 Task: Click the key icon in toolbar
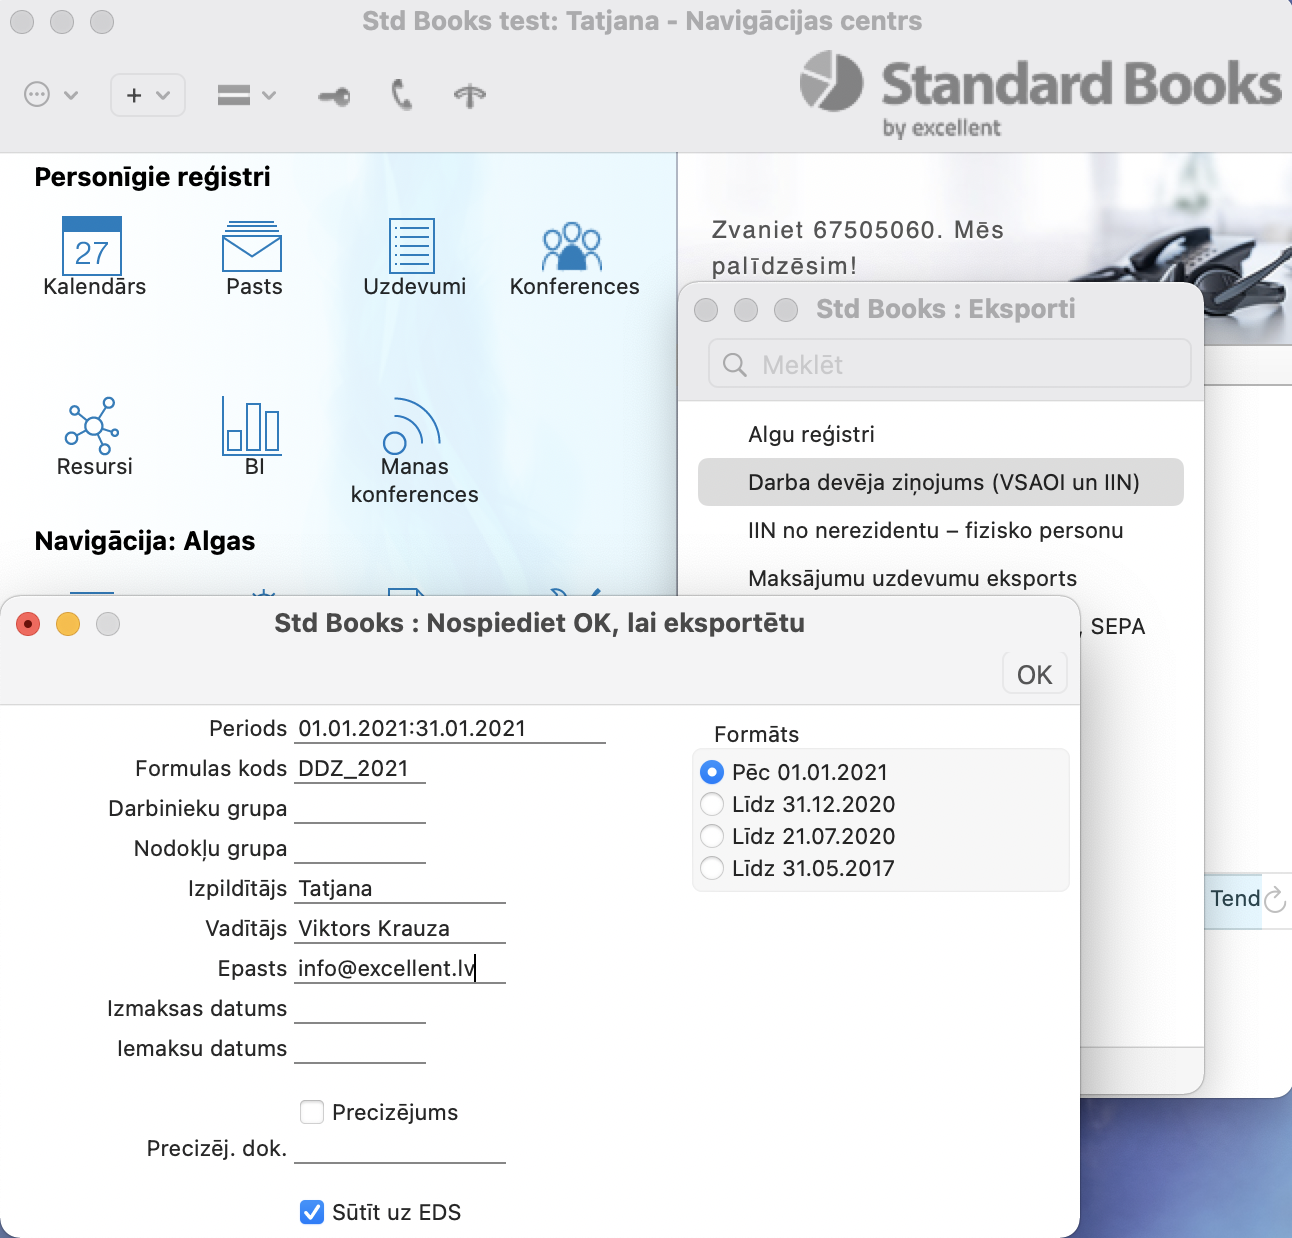(x=334, y=96)
